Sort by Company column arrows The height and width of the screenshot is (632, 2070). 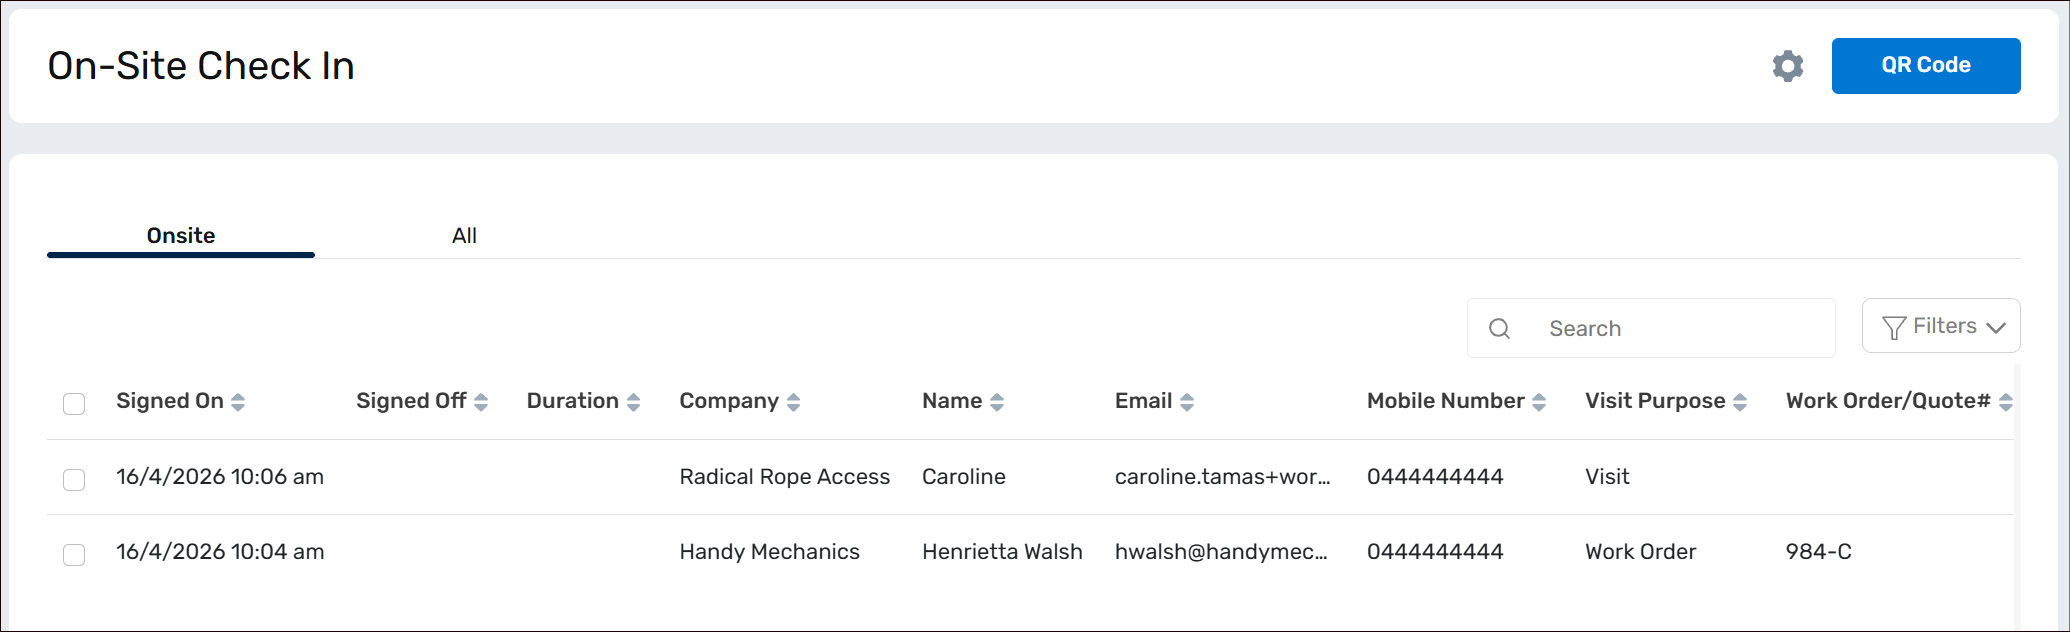793,402
